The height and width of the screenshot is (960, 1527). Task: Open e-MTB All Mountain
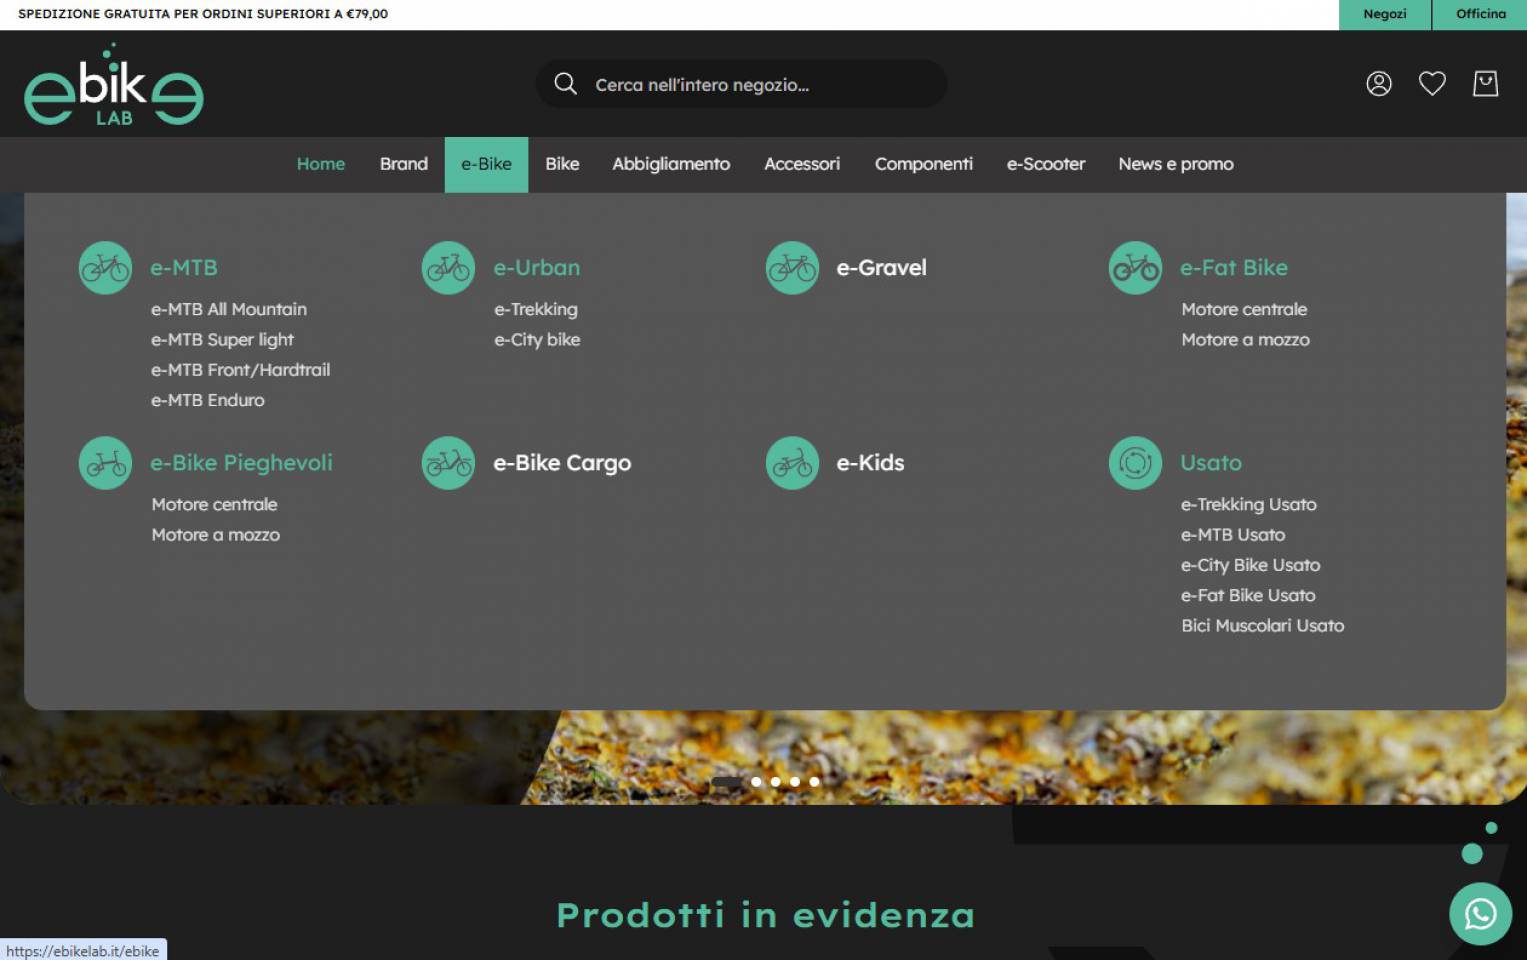[x=229, y=310]
